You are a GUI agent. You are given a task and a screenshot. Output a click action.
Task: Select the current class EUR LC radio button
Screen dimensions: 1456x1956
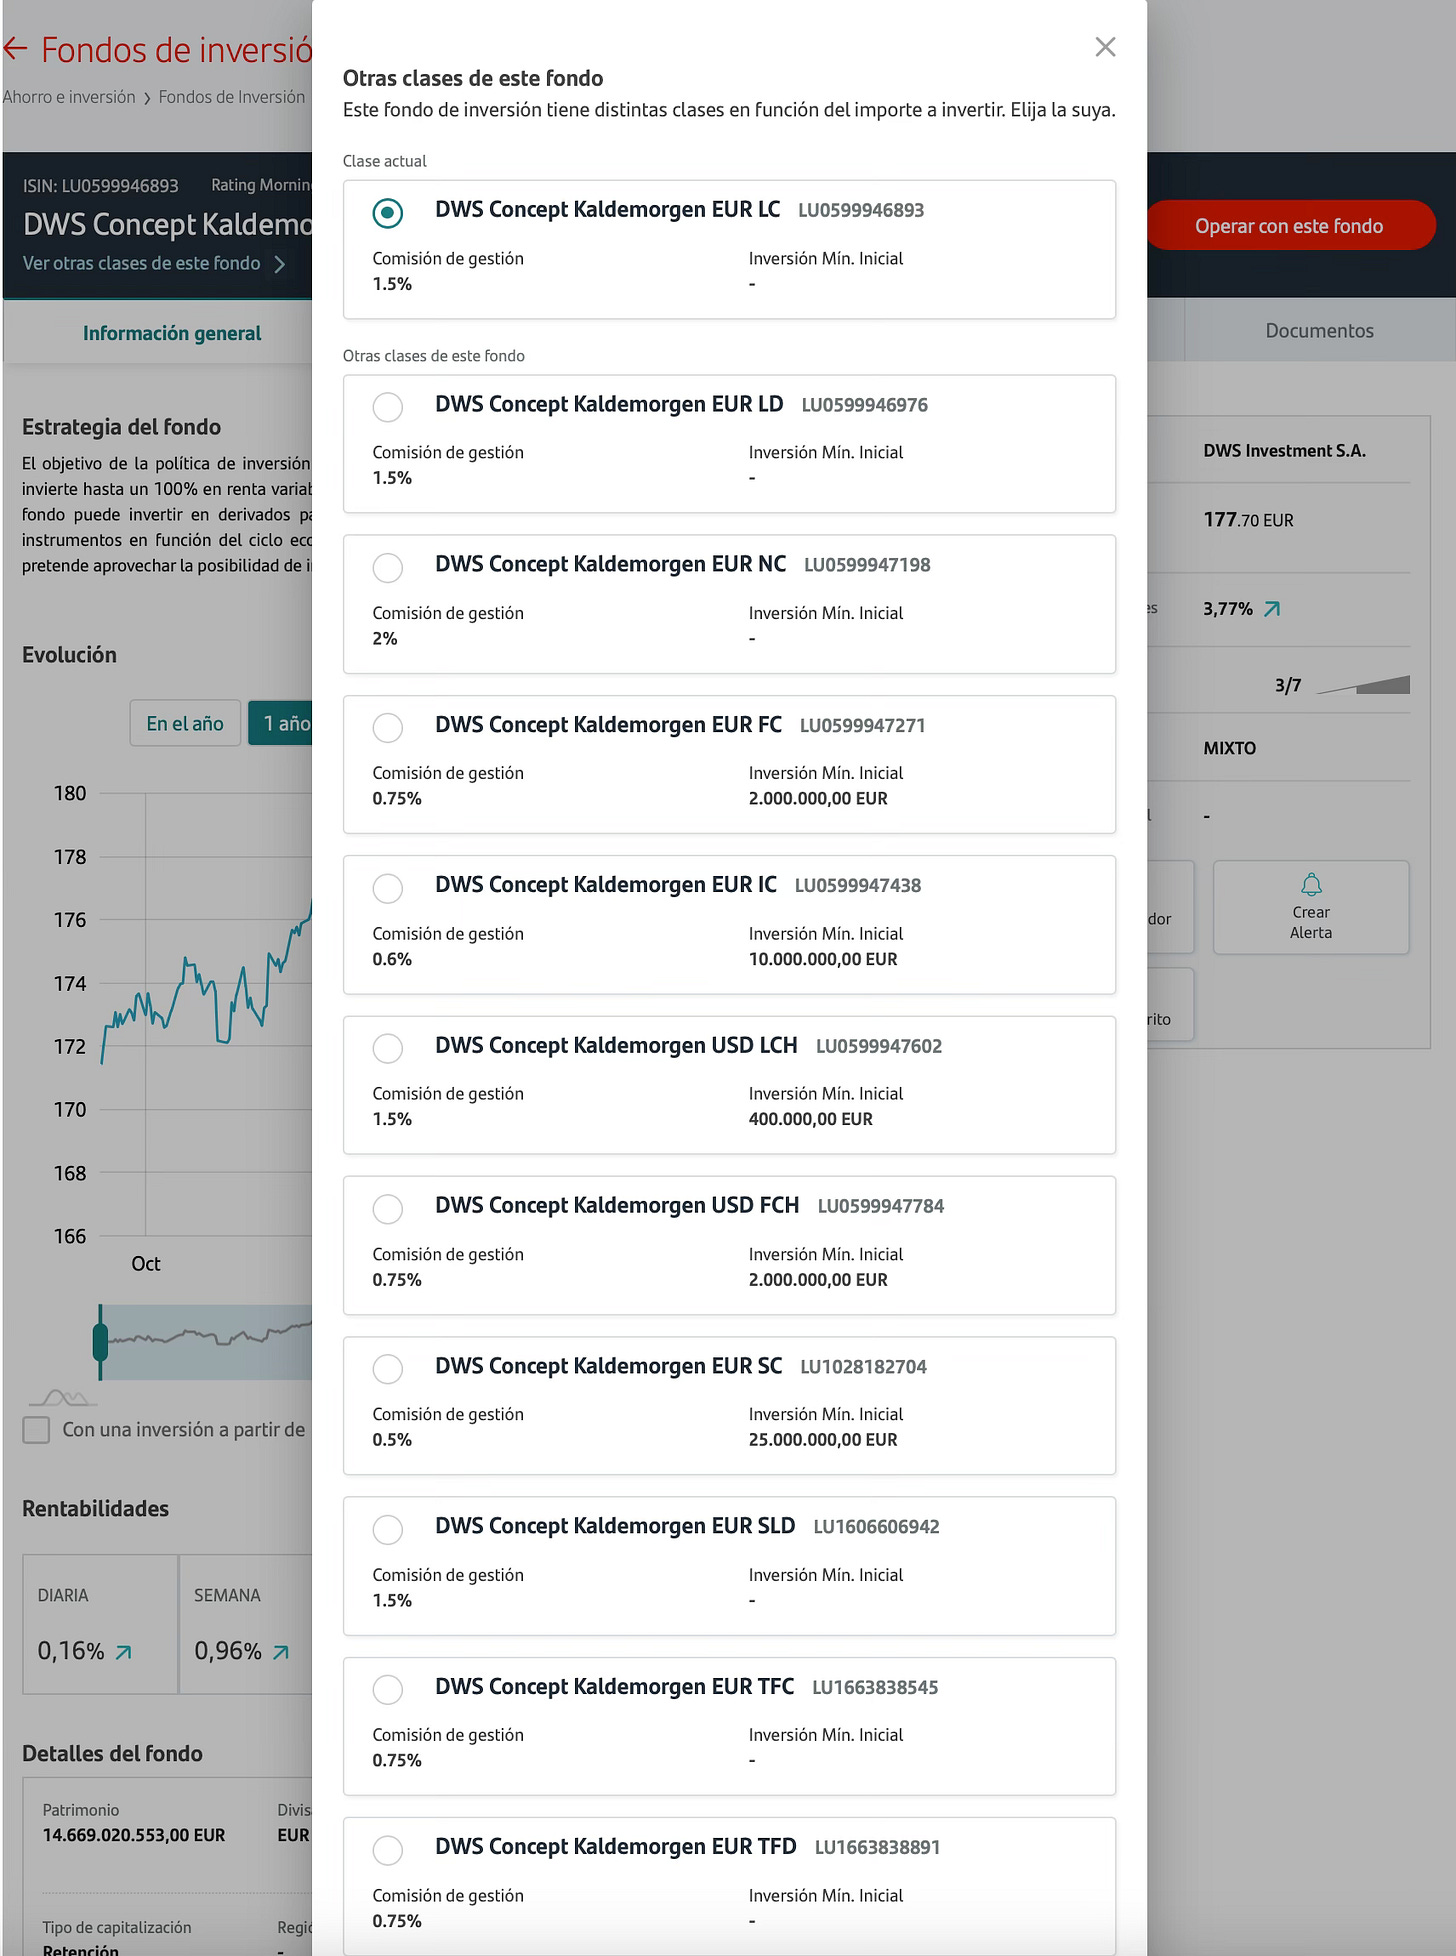[388, 212]
